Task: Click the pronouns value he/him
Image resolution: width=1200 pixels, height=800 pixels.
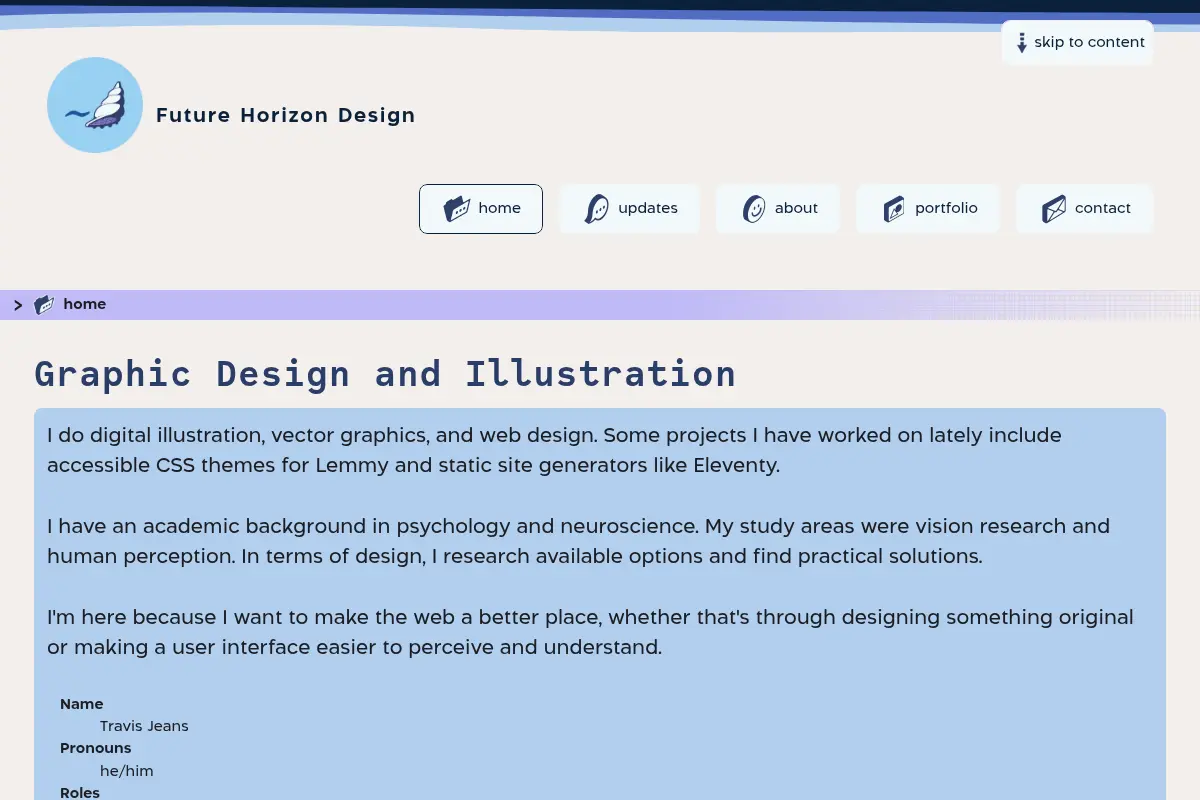Action: click(x=127, y=771)
